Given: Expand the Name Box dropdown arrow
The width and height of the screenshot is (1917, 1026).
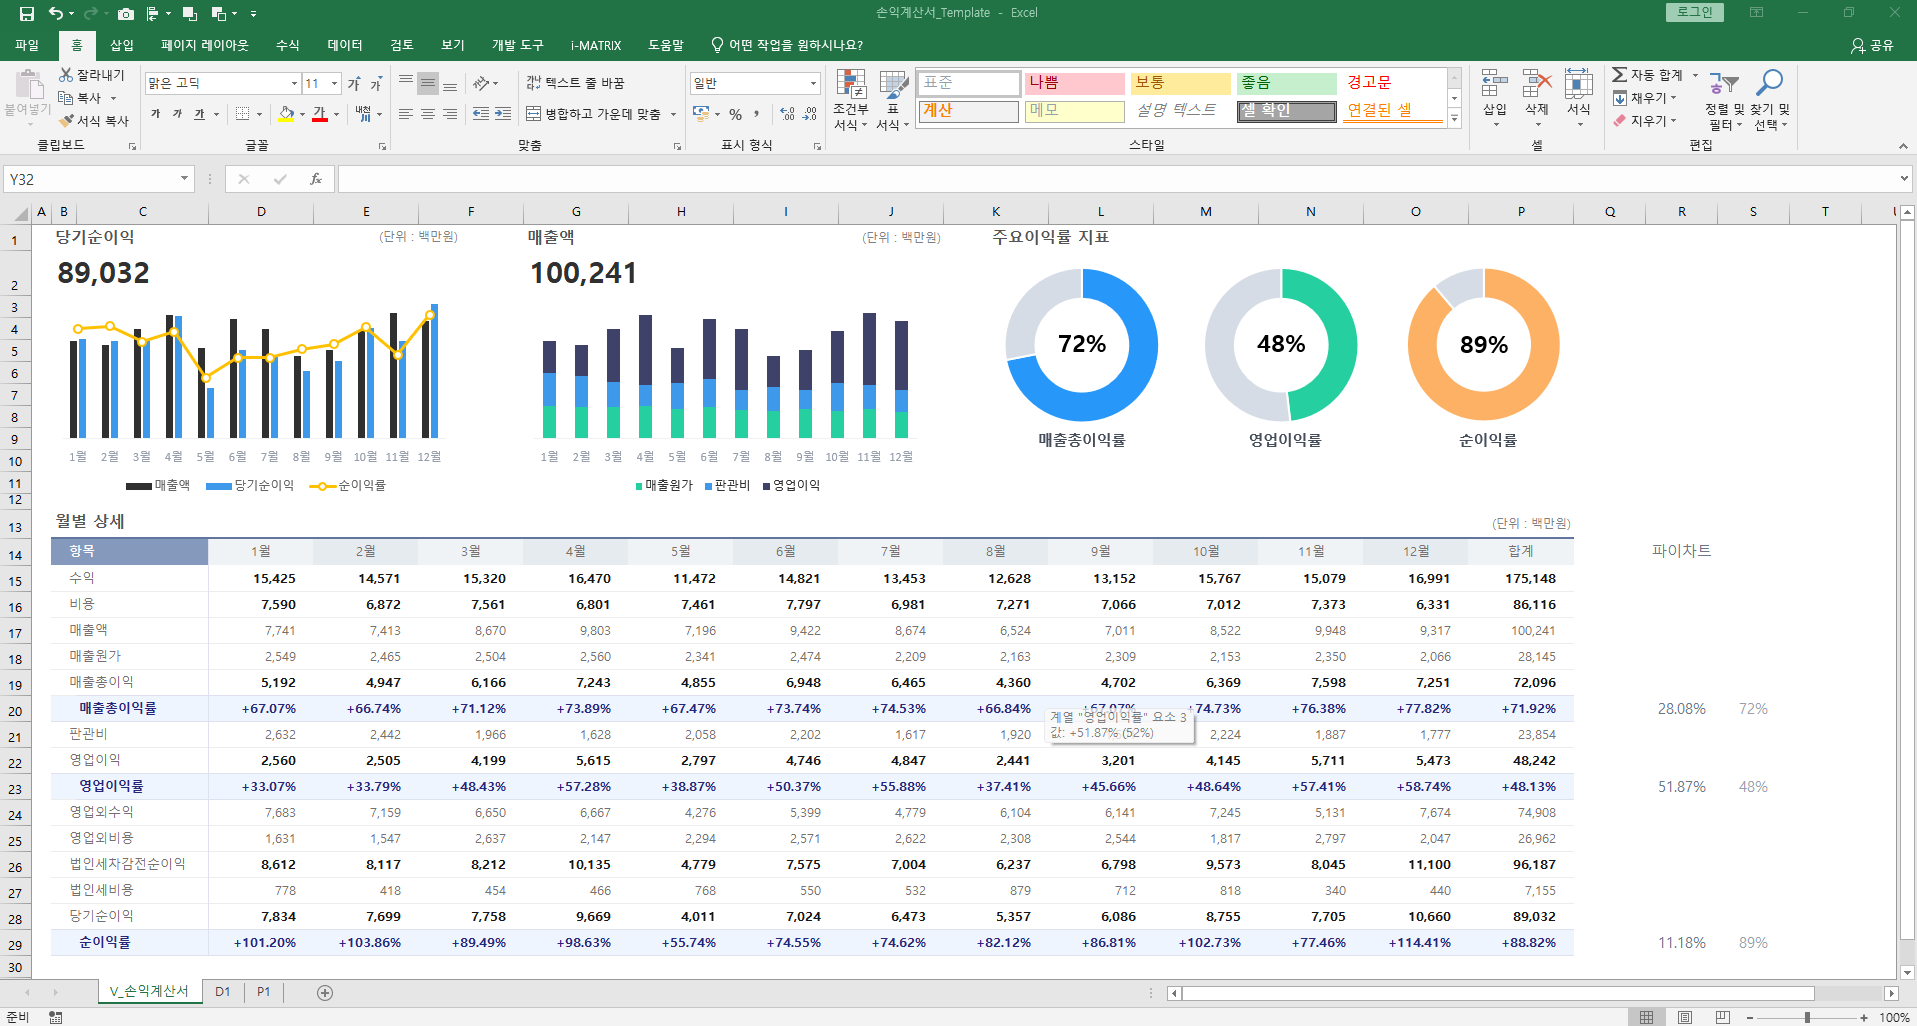Looking at the screenshot, I should [x=185, y=179].
